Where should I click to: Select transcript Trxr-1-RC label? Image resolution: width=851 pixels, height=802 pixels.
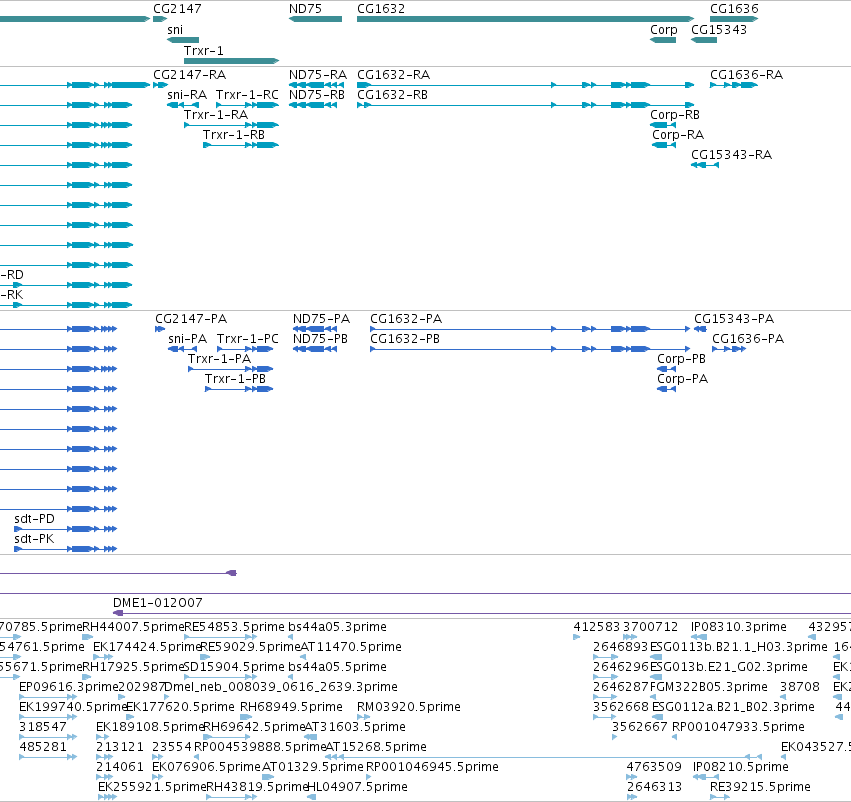pos(247,94)
